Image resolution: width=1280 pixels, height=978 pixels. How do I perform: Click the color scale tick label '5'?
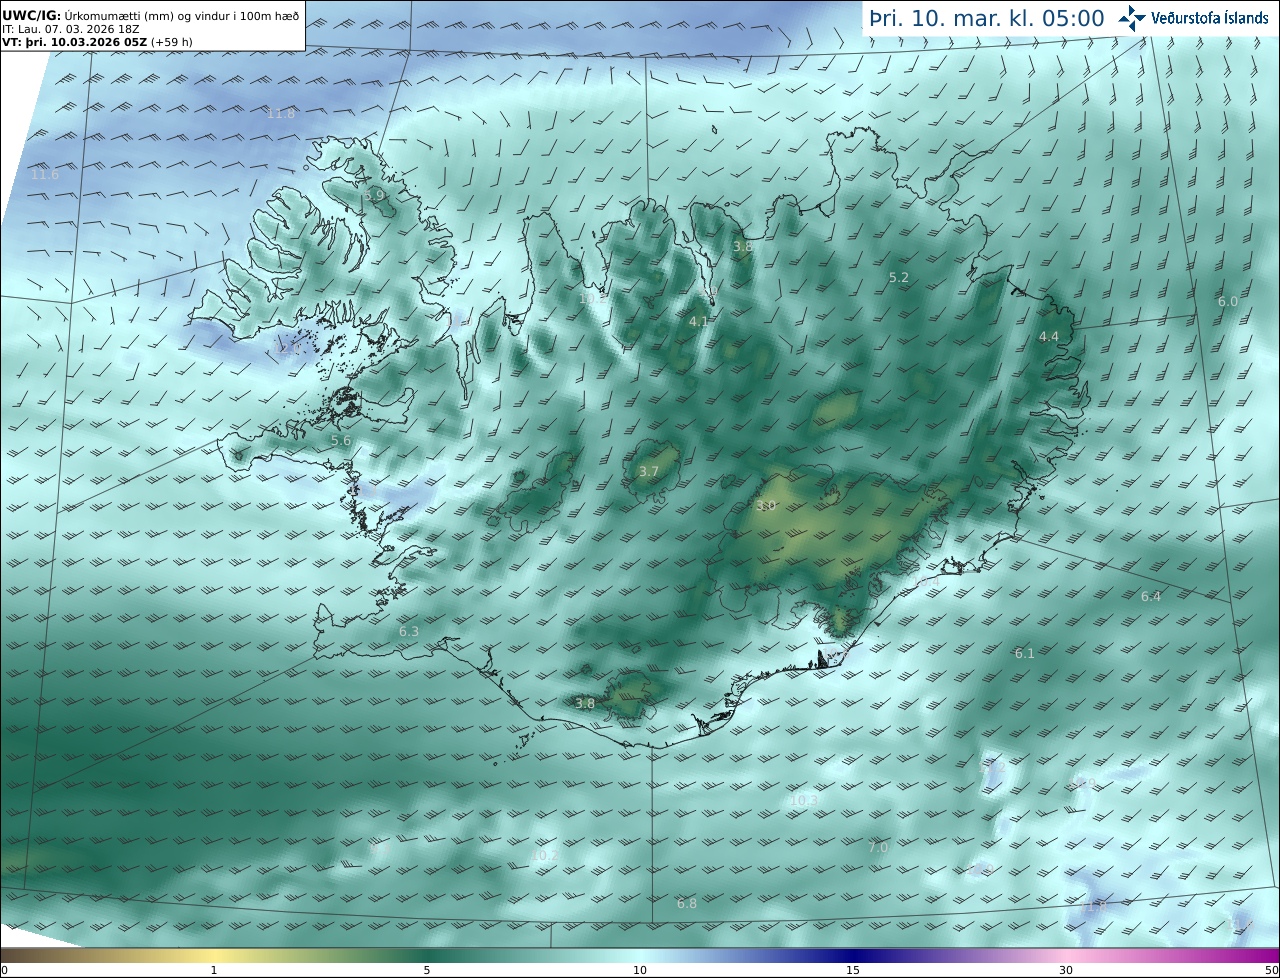[427, 970]
